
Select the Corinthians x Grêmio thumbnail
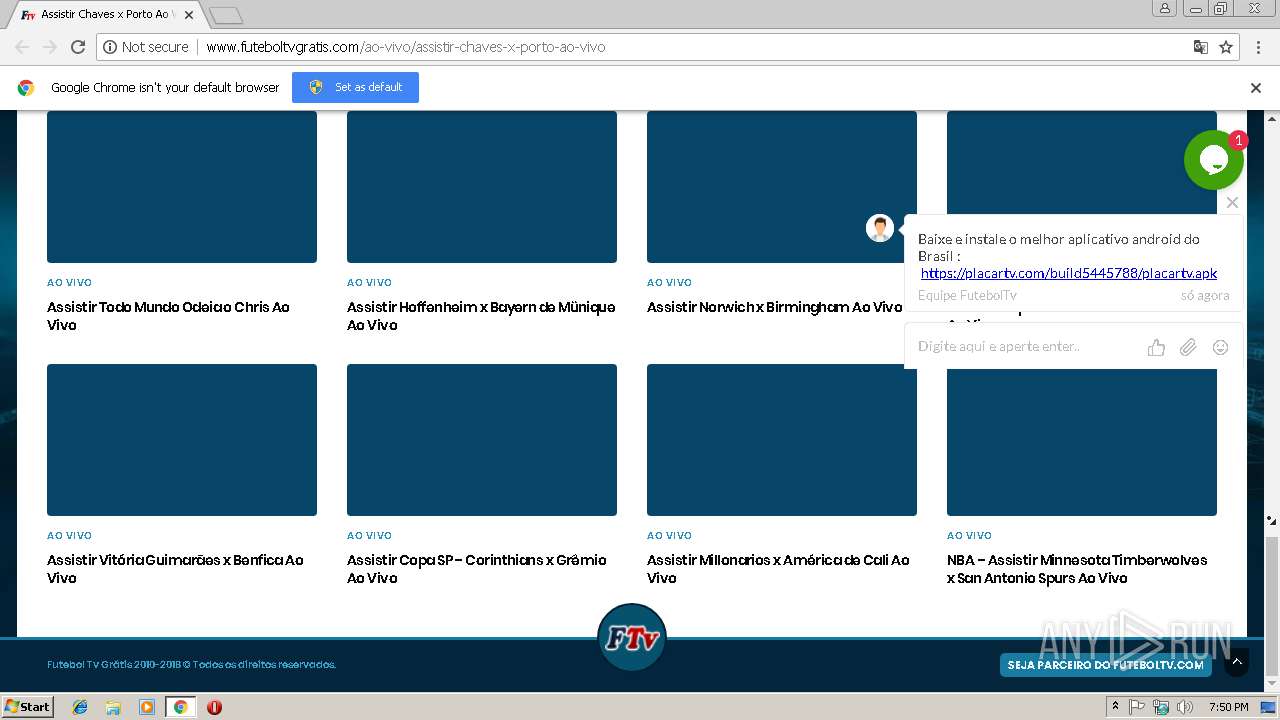482,440
